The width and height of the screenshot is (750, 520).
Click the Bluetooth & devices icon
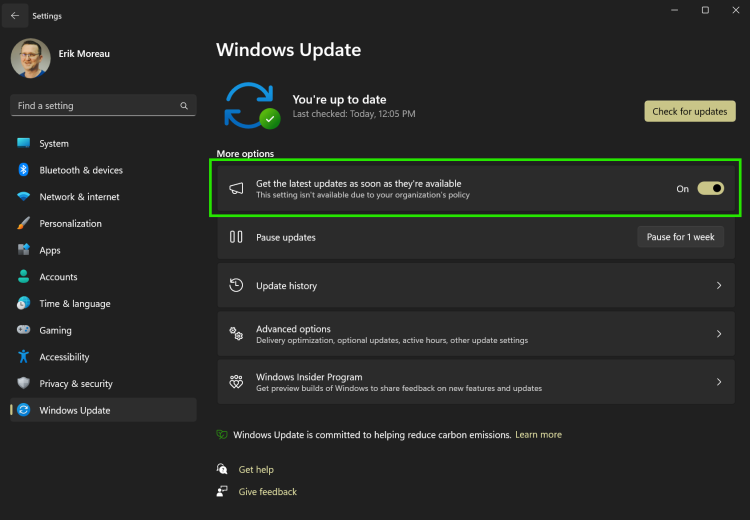23,170
